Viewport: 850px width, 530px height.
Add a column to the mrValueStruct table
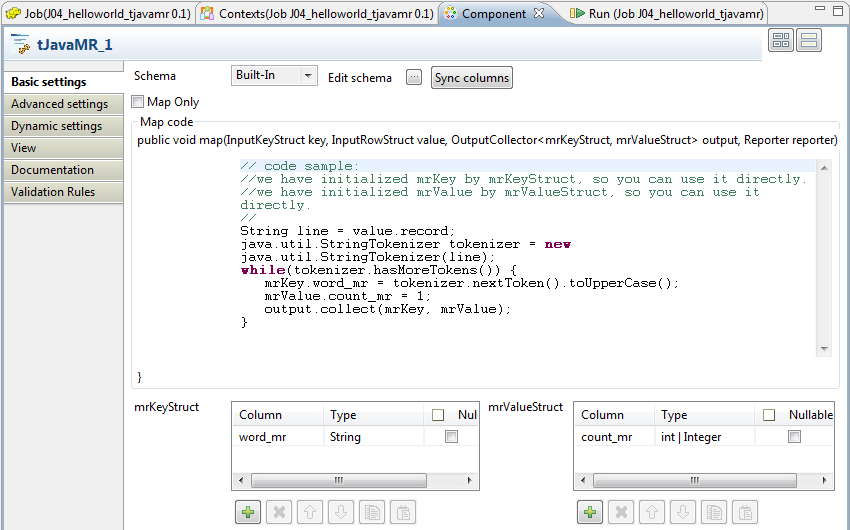[x=590, y=512]
